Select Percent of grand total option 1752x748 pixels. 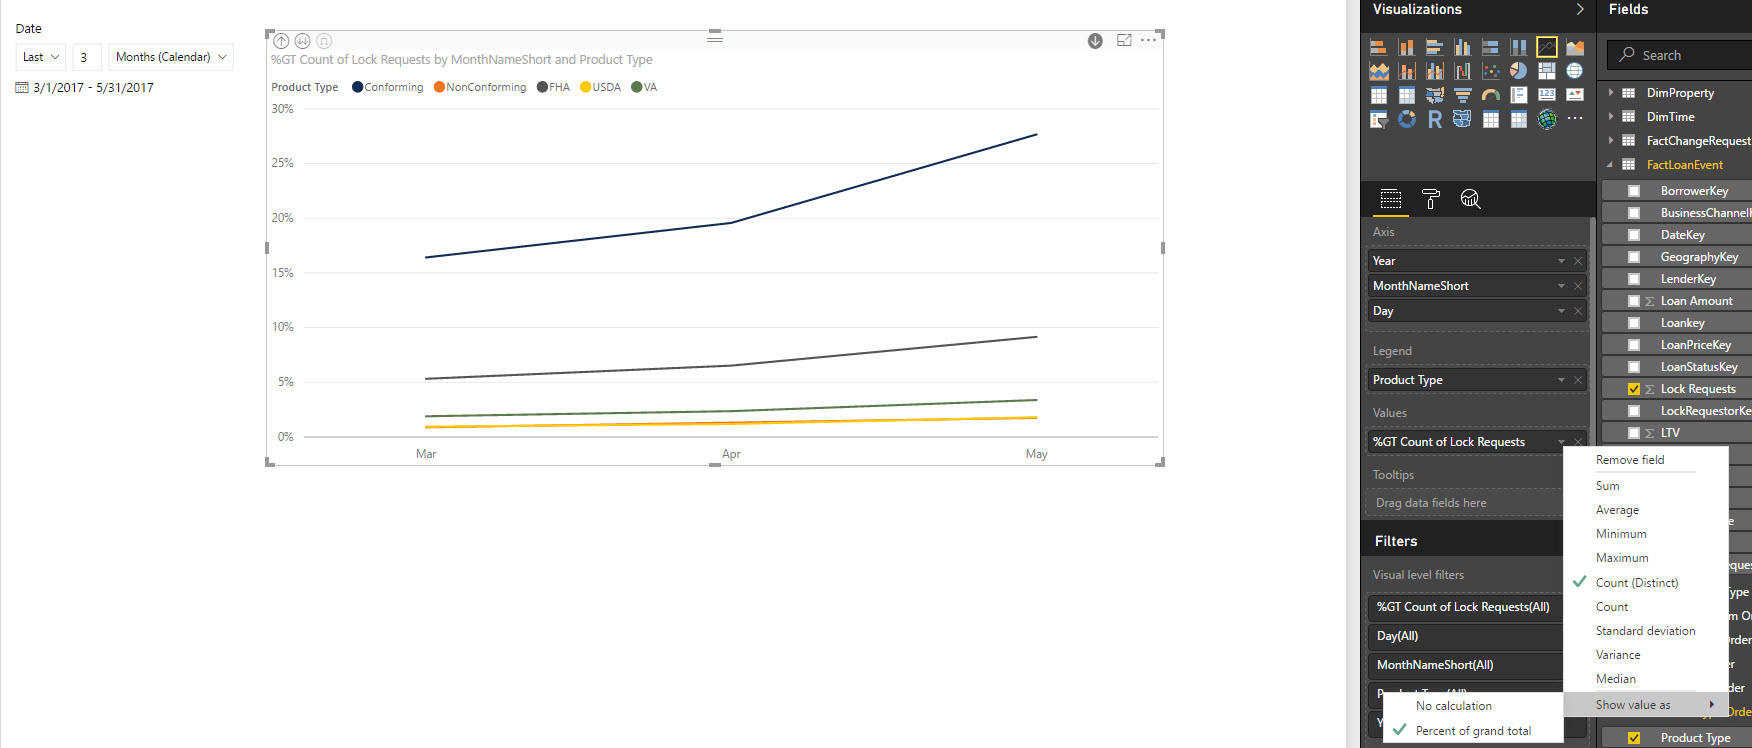pos(1473,731)
